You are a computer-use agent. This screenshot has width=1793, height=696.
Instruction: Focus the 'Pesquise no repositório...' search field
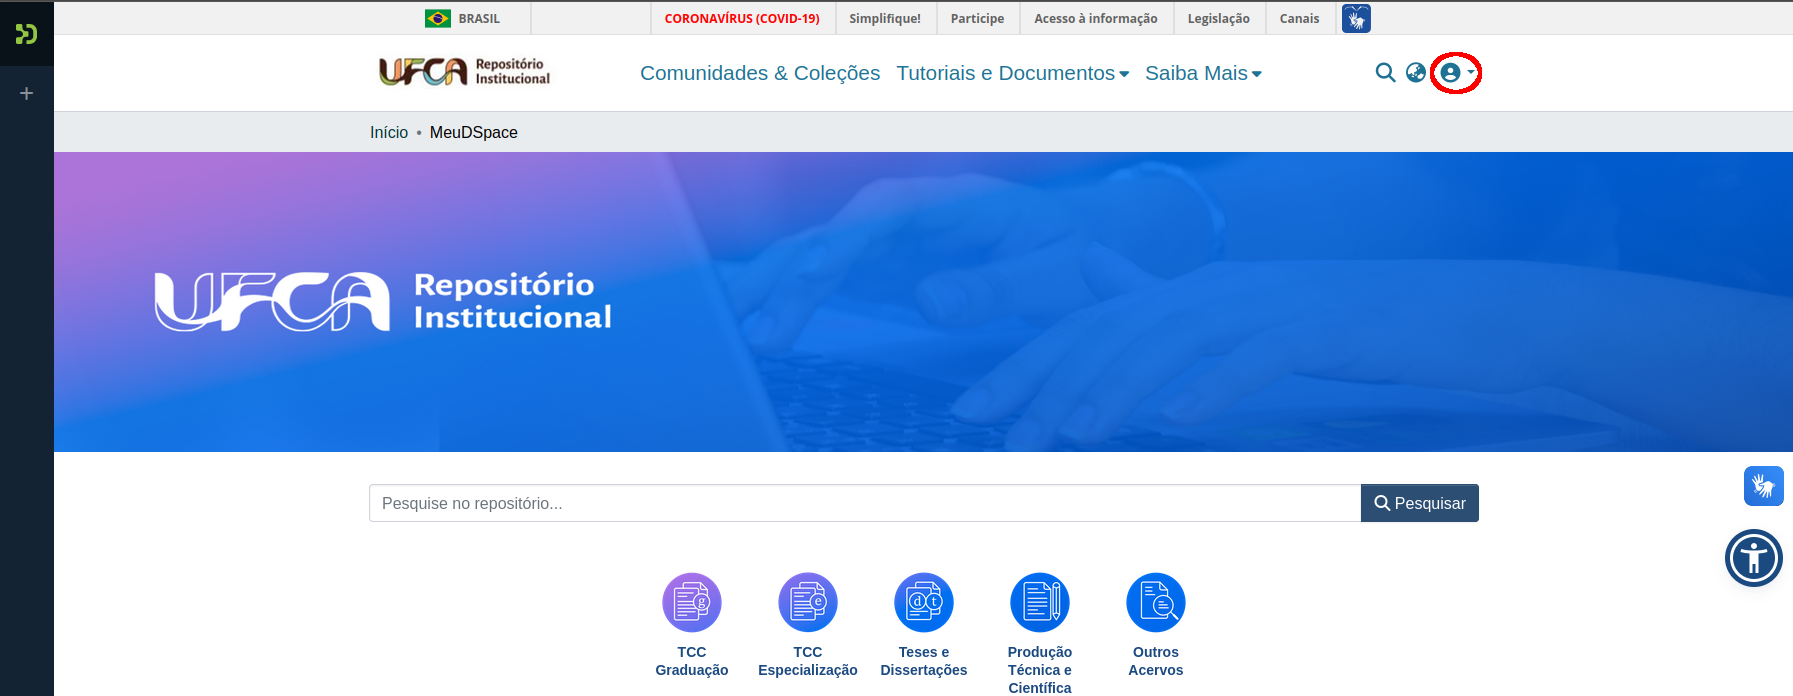[865, 503]
